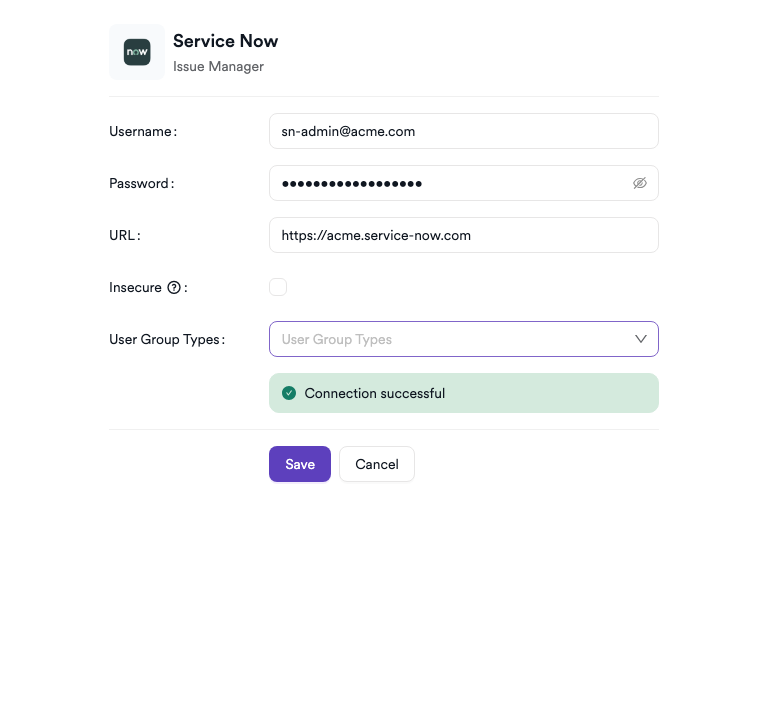Click the Password label text
Screen dimensions: 768x720
coord(140,183)
